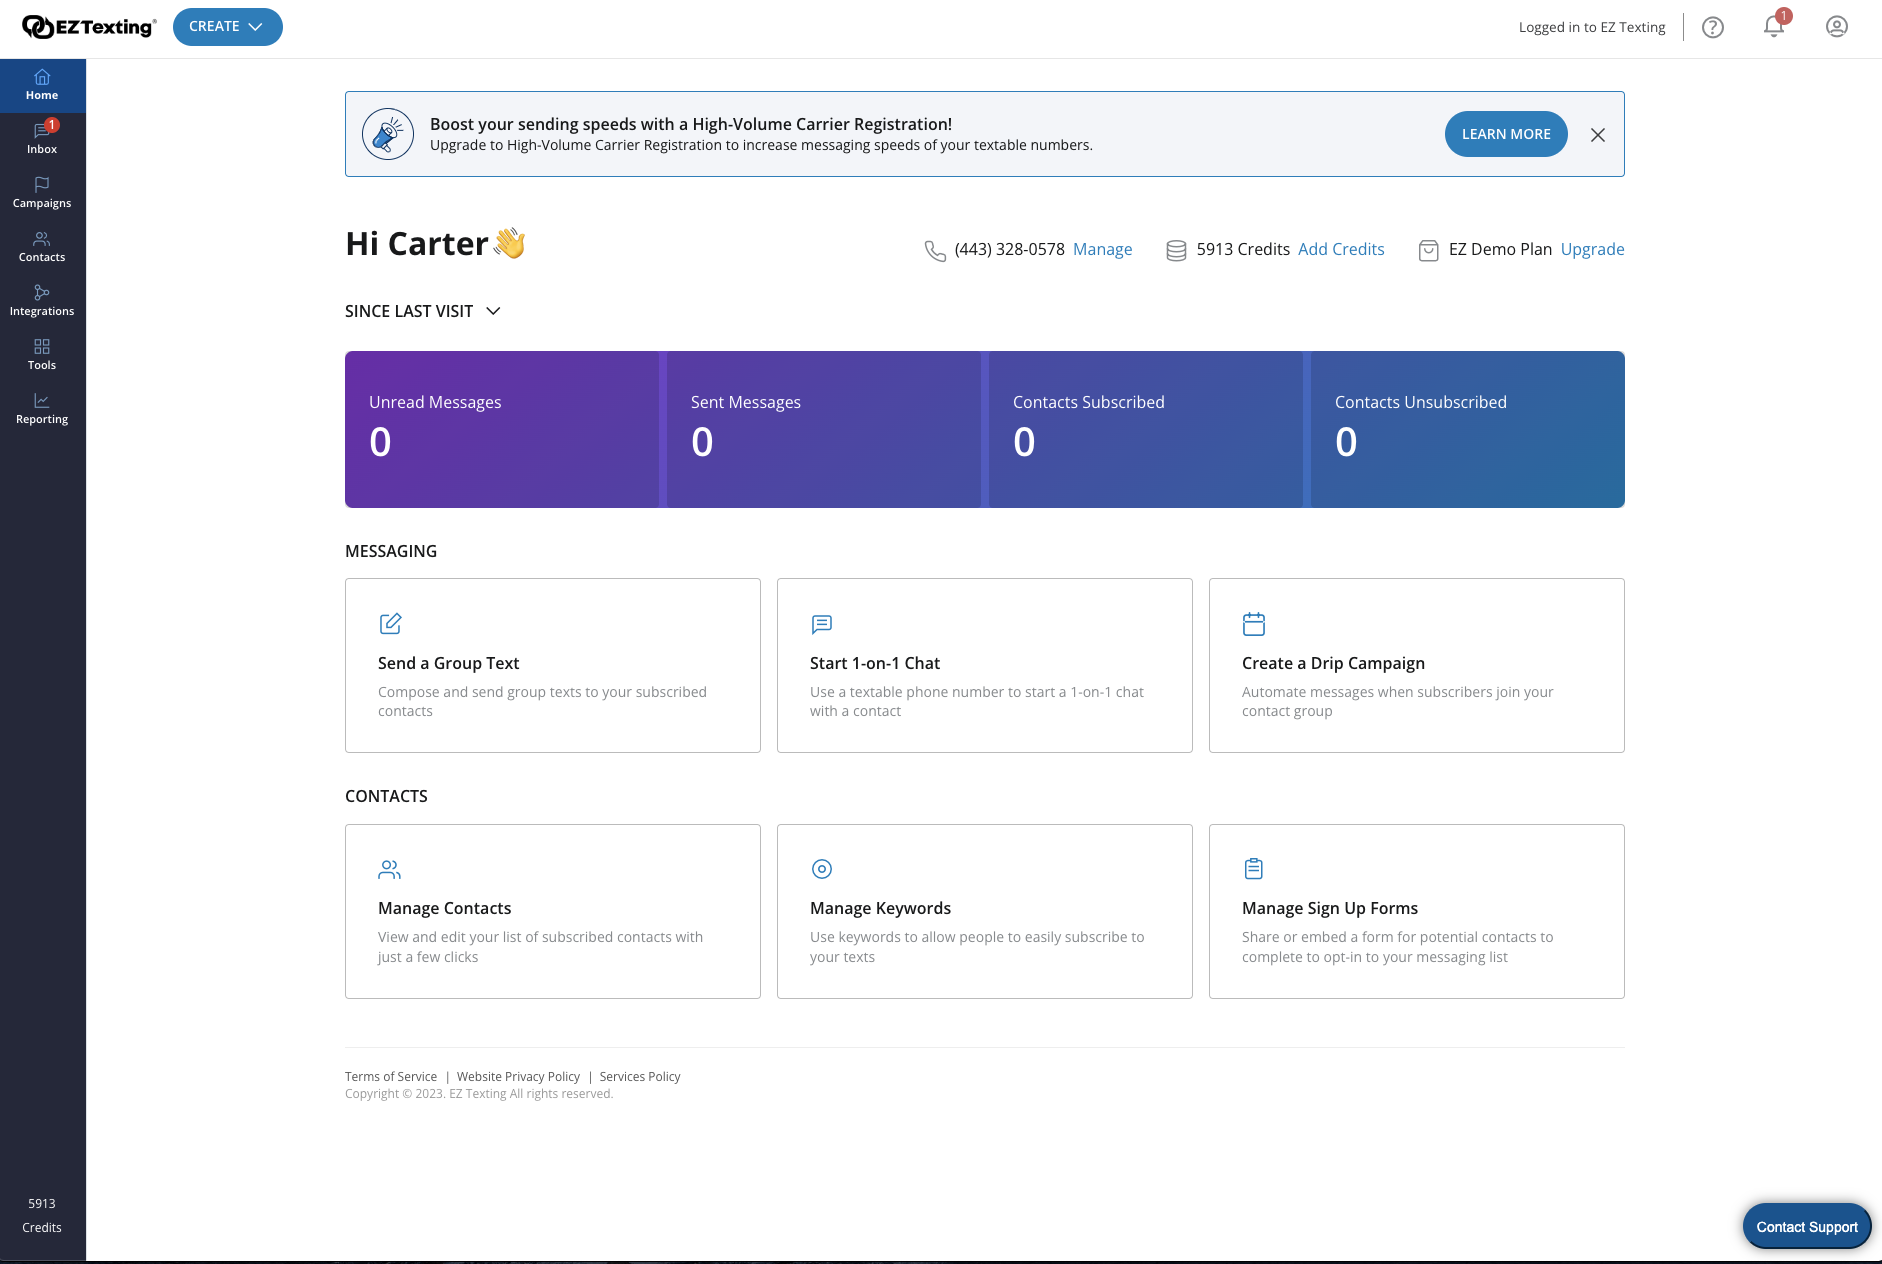Screen dimensions: 1882x1264
Task: Open the Tools sidebar section
Action: pos(42,354)
